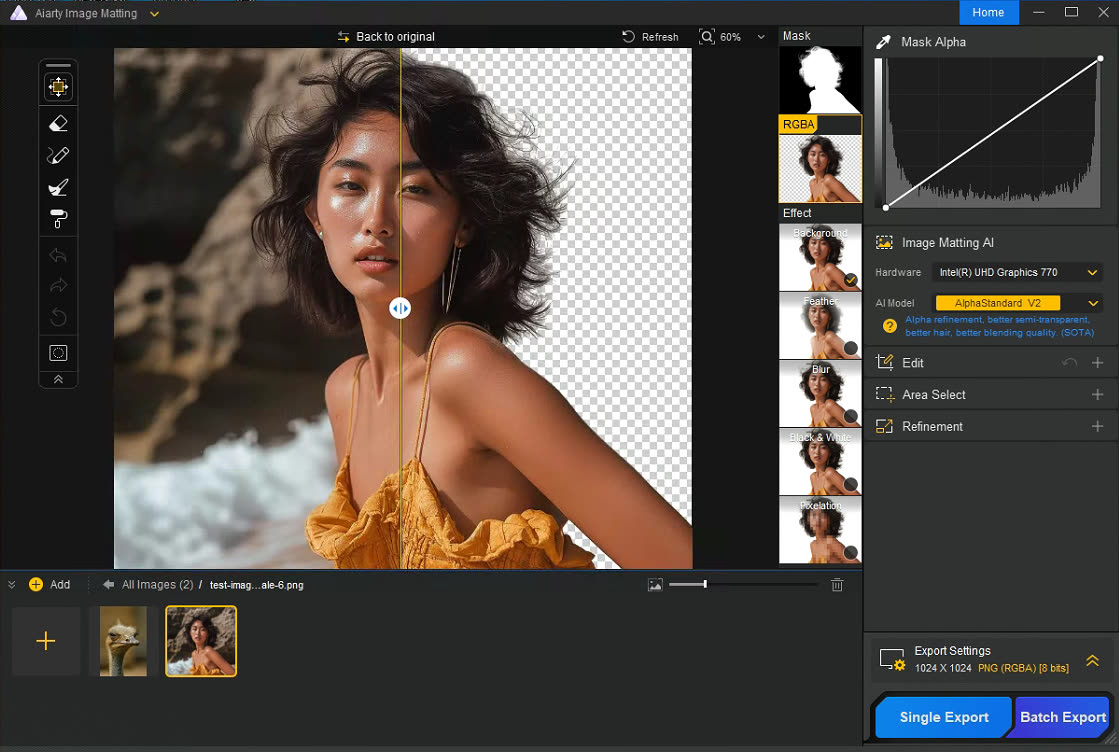The image size is (1119, 752).
Task: Click the Move/Pan tool icon
Action: (58, 87)
